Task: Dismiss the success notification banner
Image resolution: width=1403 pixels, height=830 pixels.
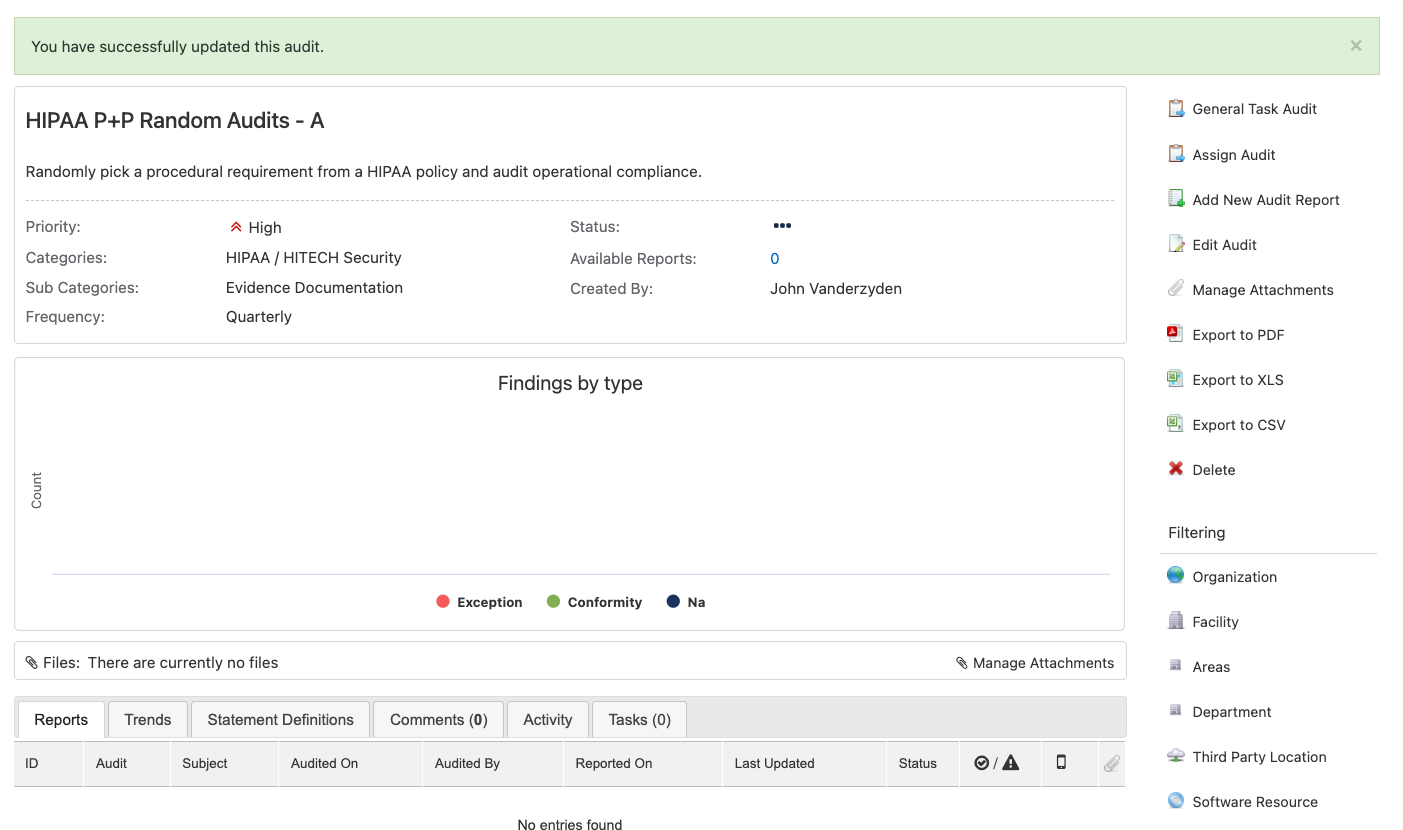Action: pyautogui.click(x=1356, y=46)
